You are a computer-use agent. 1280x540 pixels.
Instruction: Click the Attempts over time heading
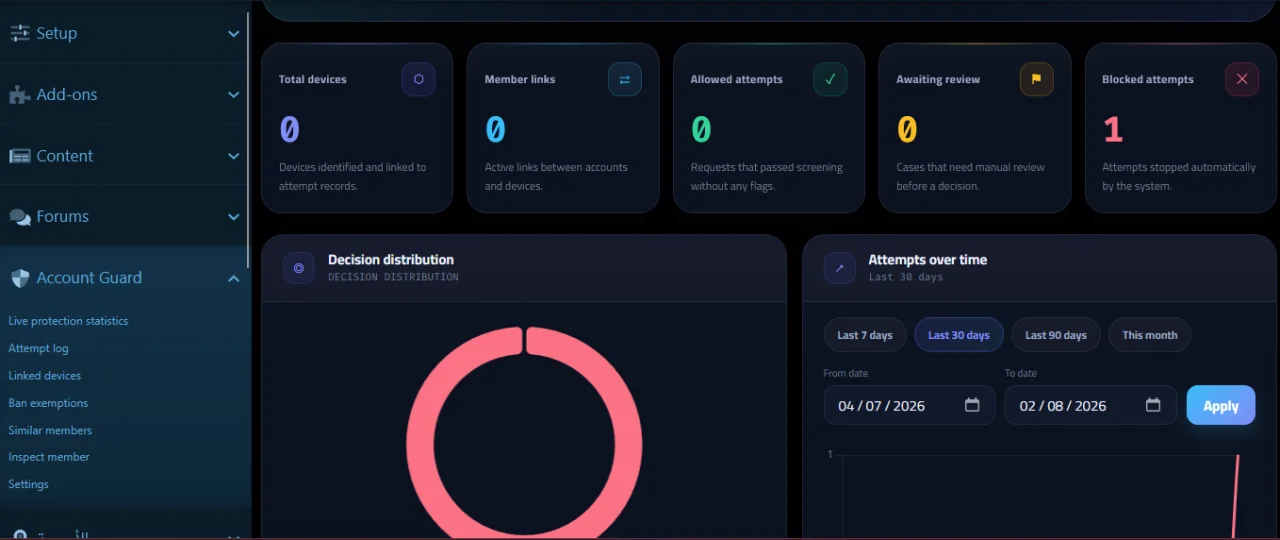click(x=928, y=259)
